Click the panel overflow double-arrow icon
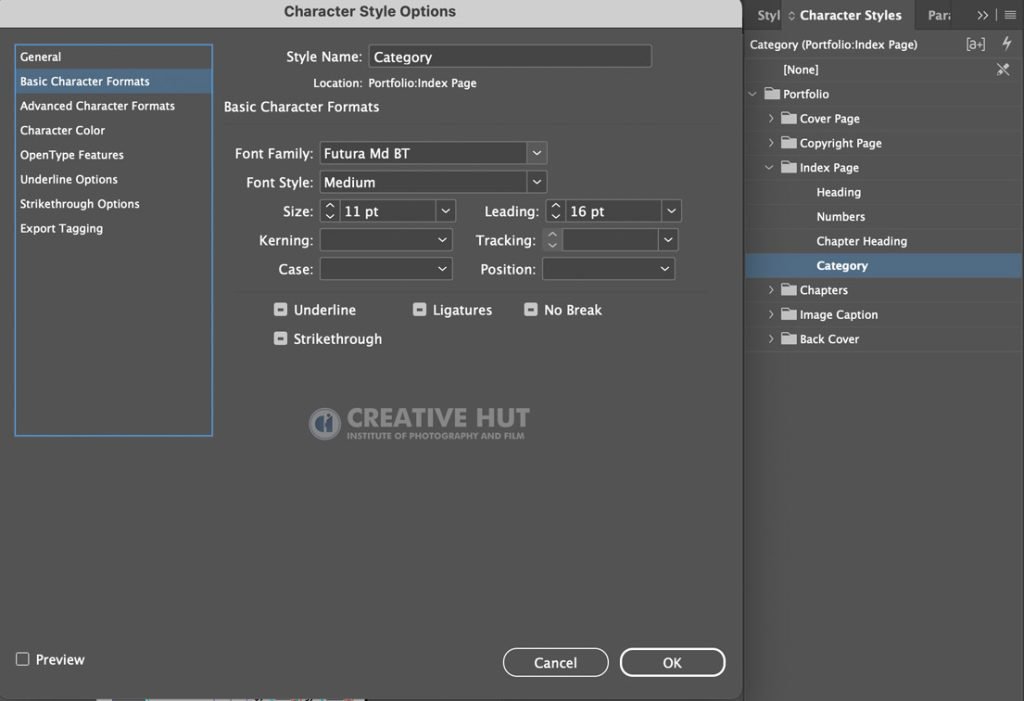Screen dimensions: 1024x701 click(982, 15)
